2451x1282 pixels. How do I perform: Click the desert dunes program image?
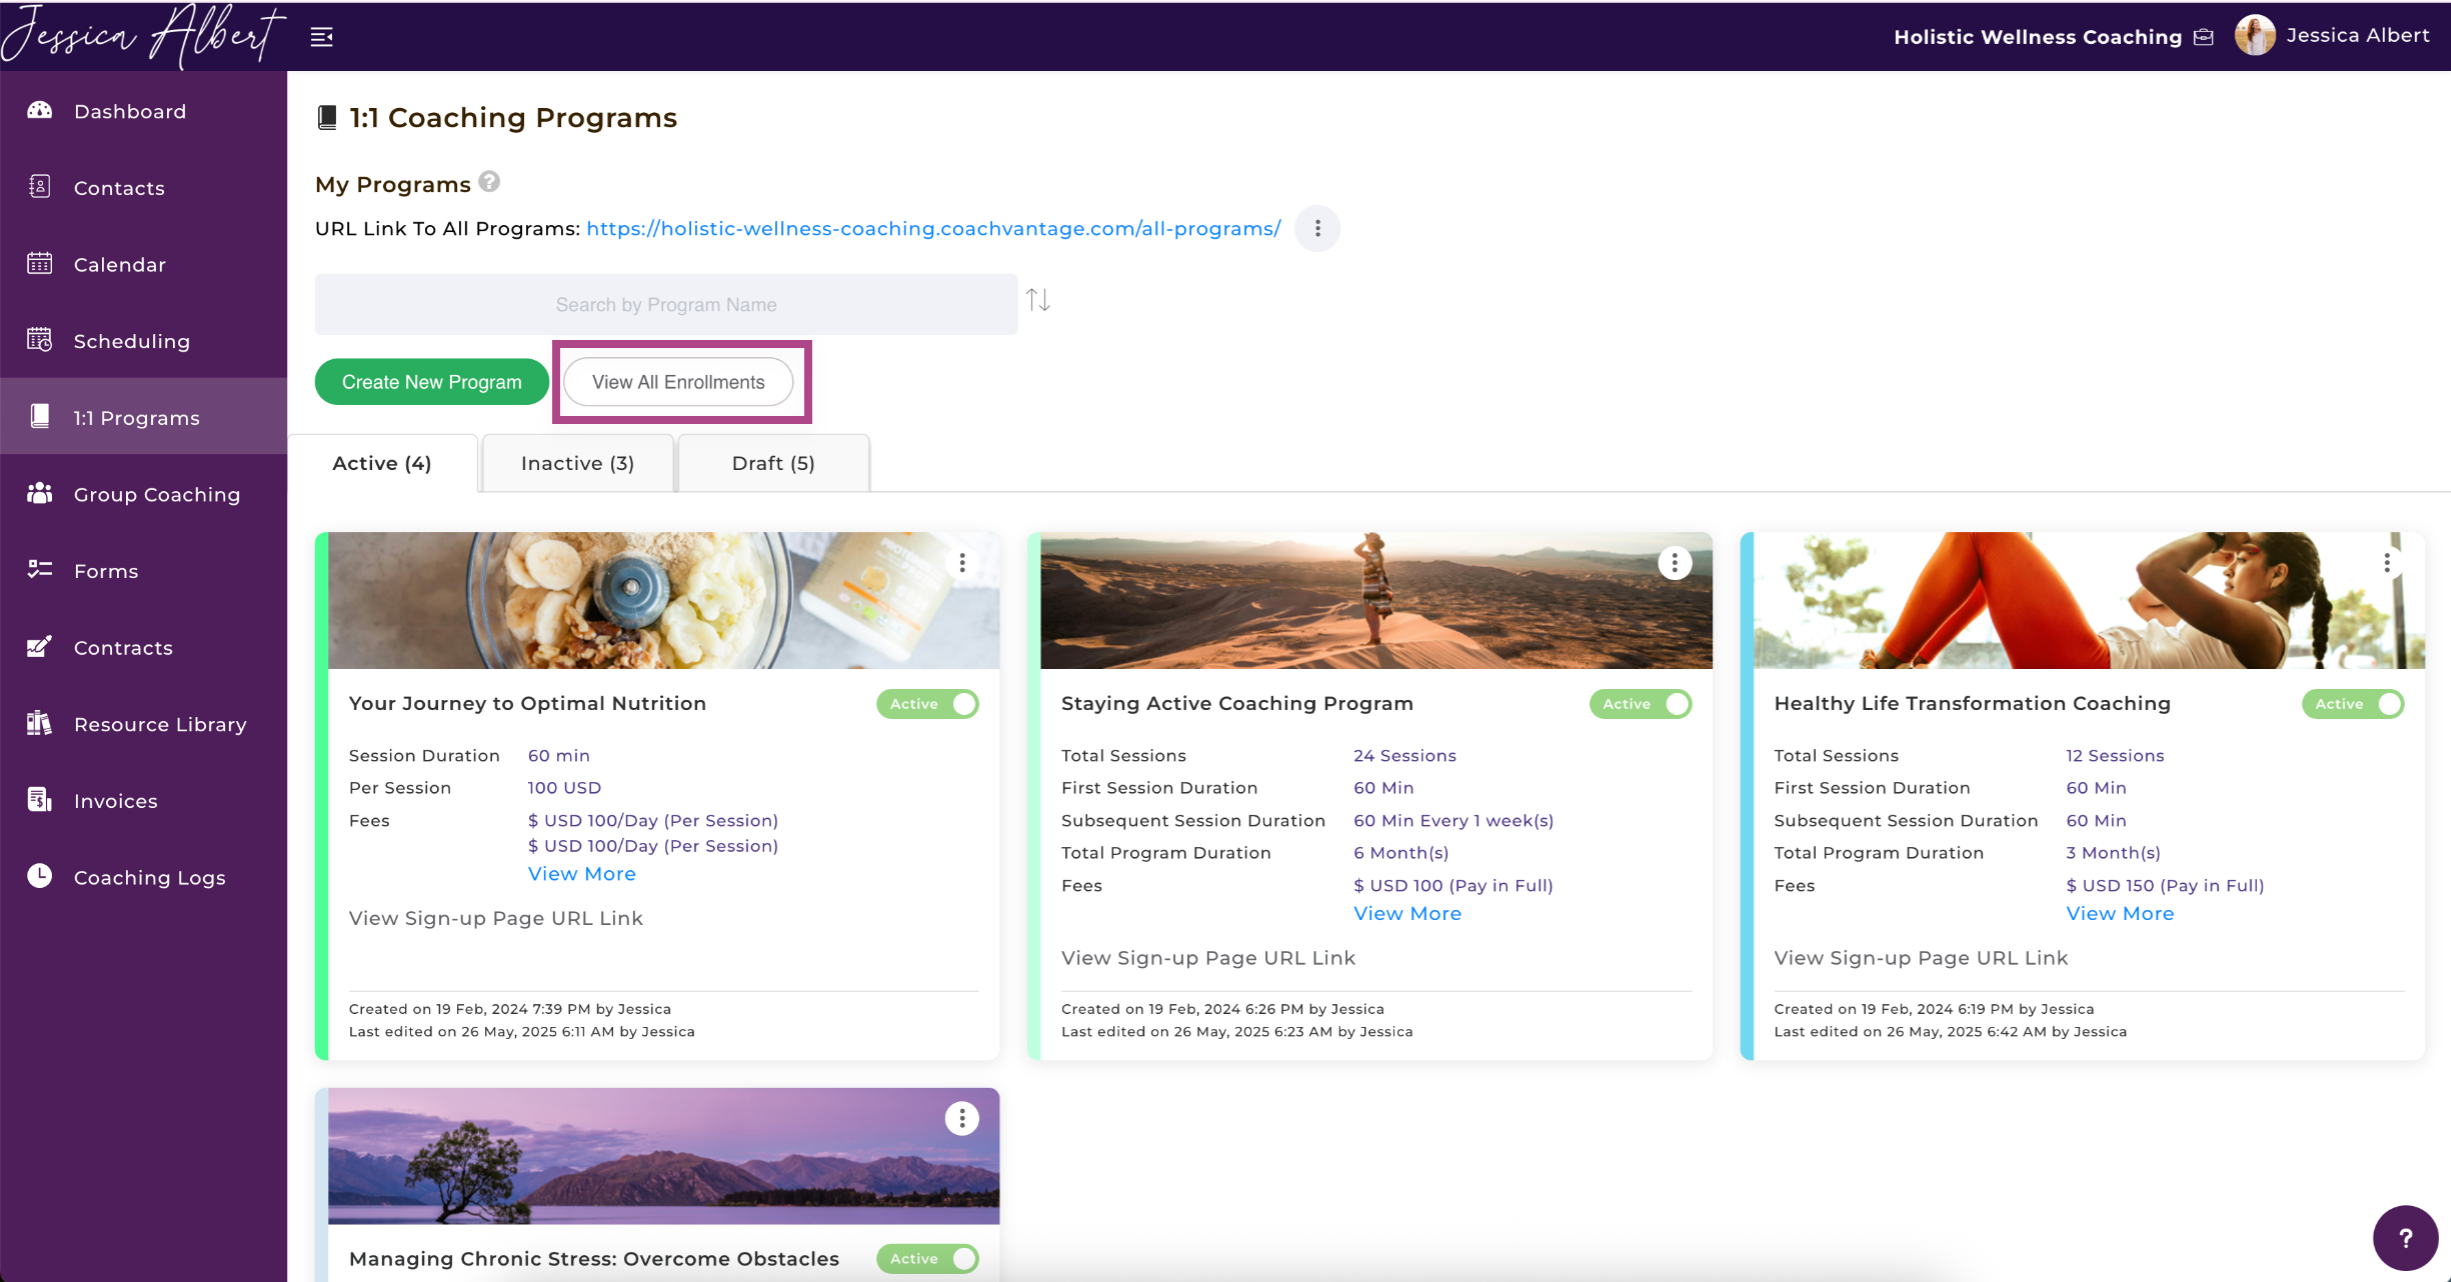1376,600
